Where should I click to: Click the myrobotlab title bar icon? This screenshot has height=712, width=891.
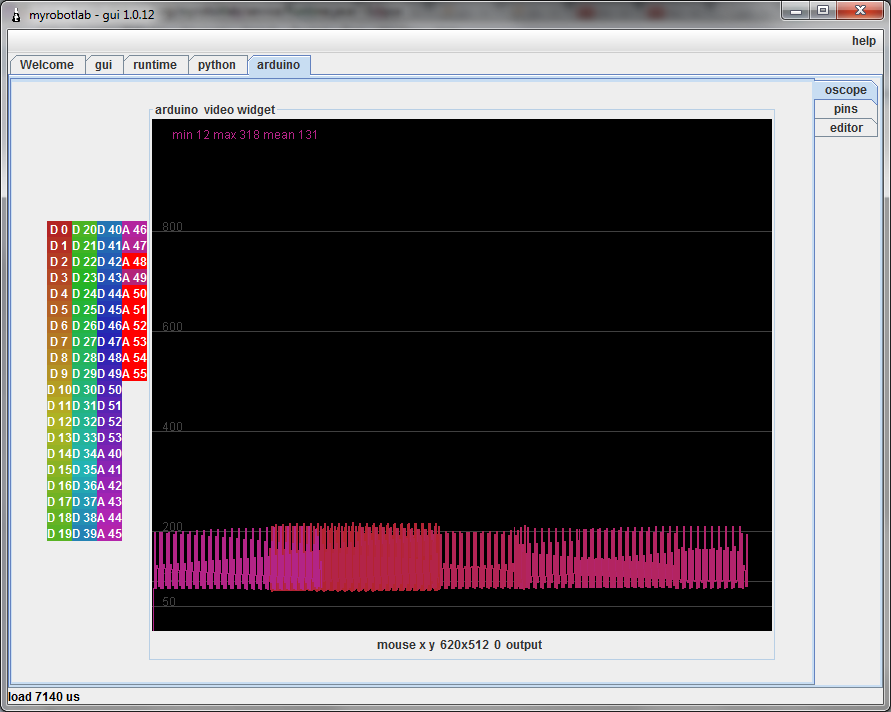16,15
